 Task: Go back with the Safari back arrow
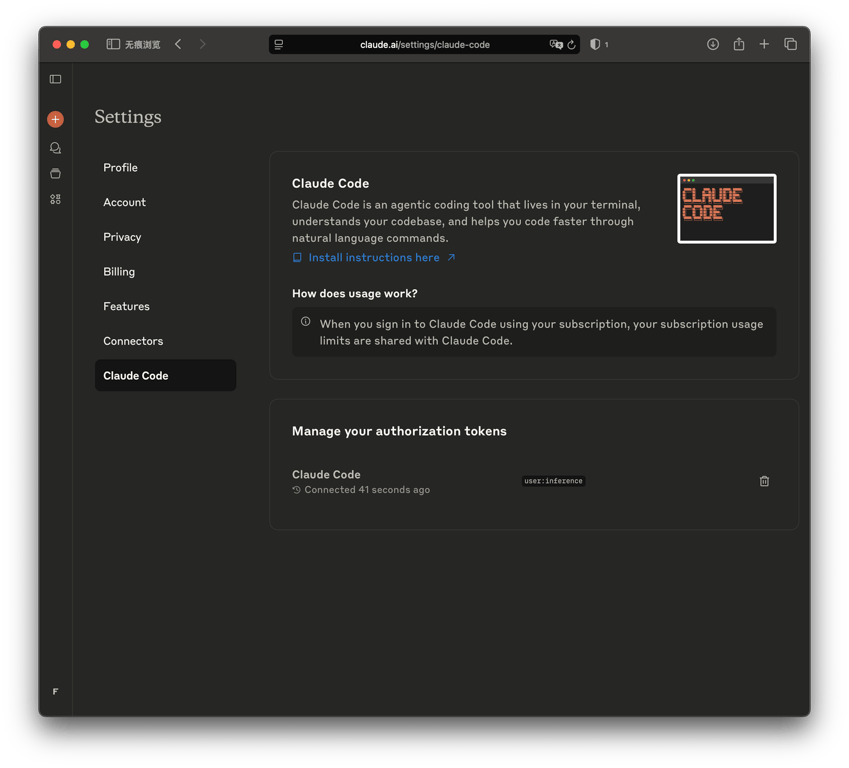[178, 44]
